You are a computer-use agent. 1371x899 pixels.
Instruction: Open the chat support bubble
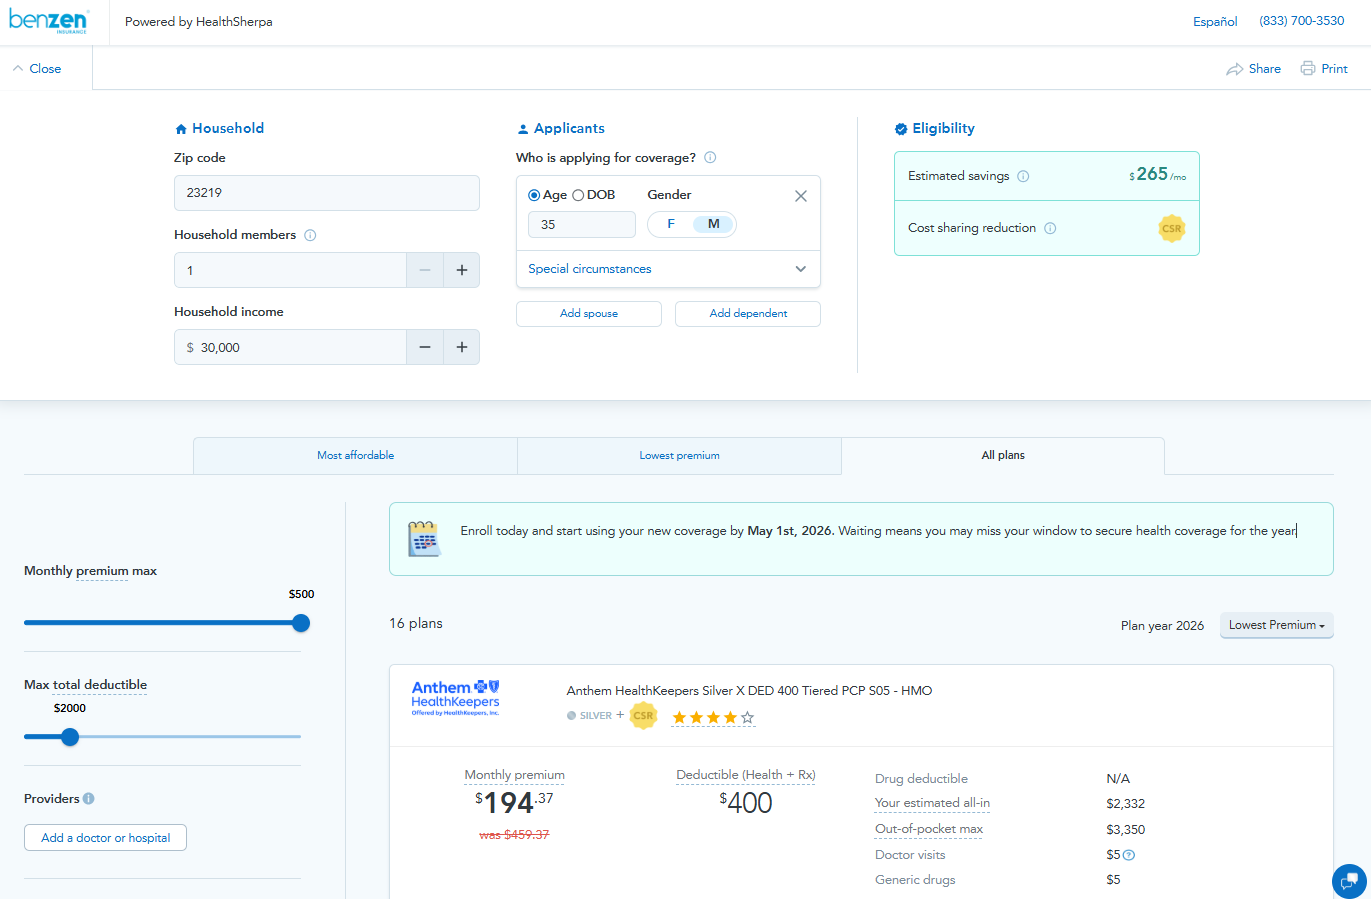pyautogui.click(x=1349, y=881)
